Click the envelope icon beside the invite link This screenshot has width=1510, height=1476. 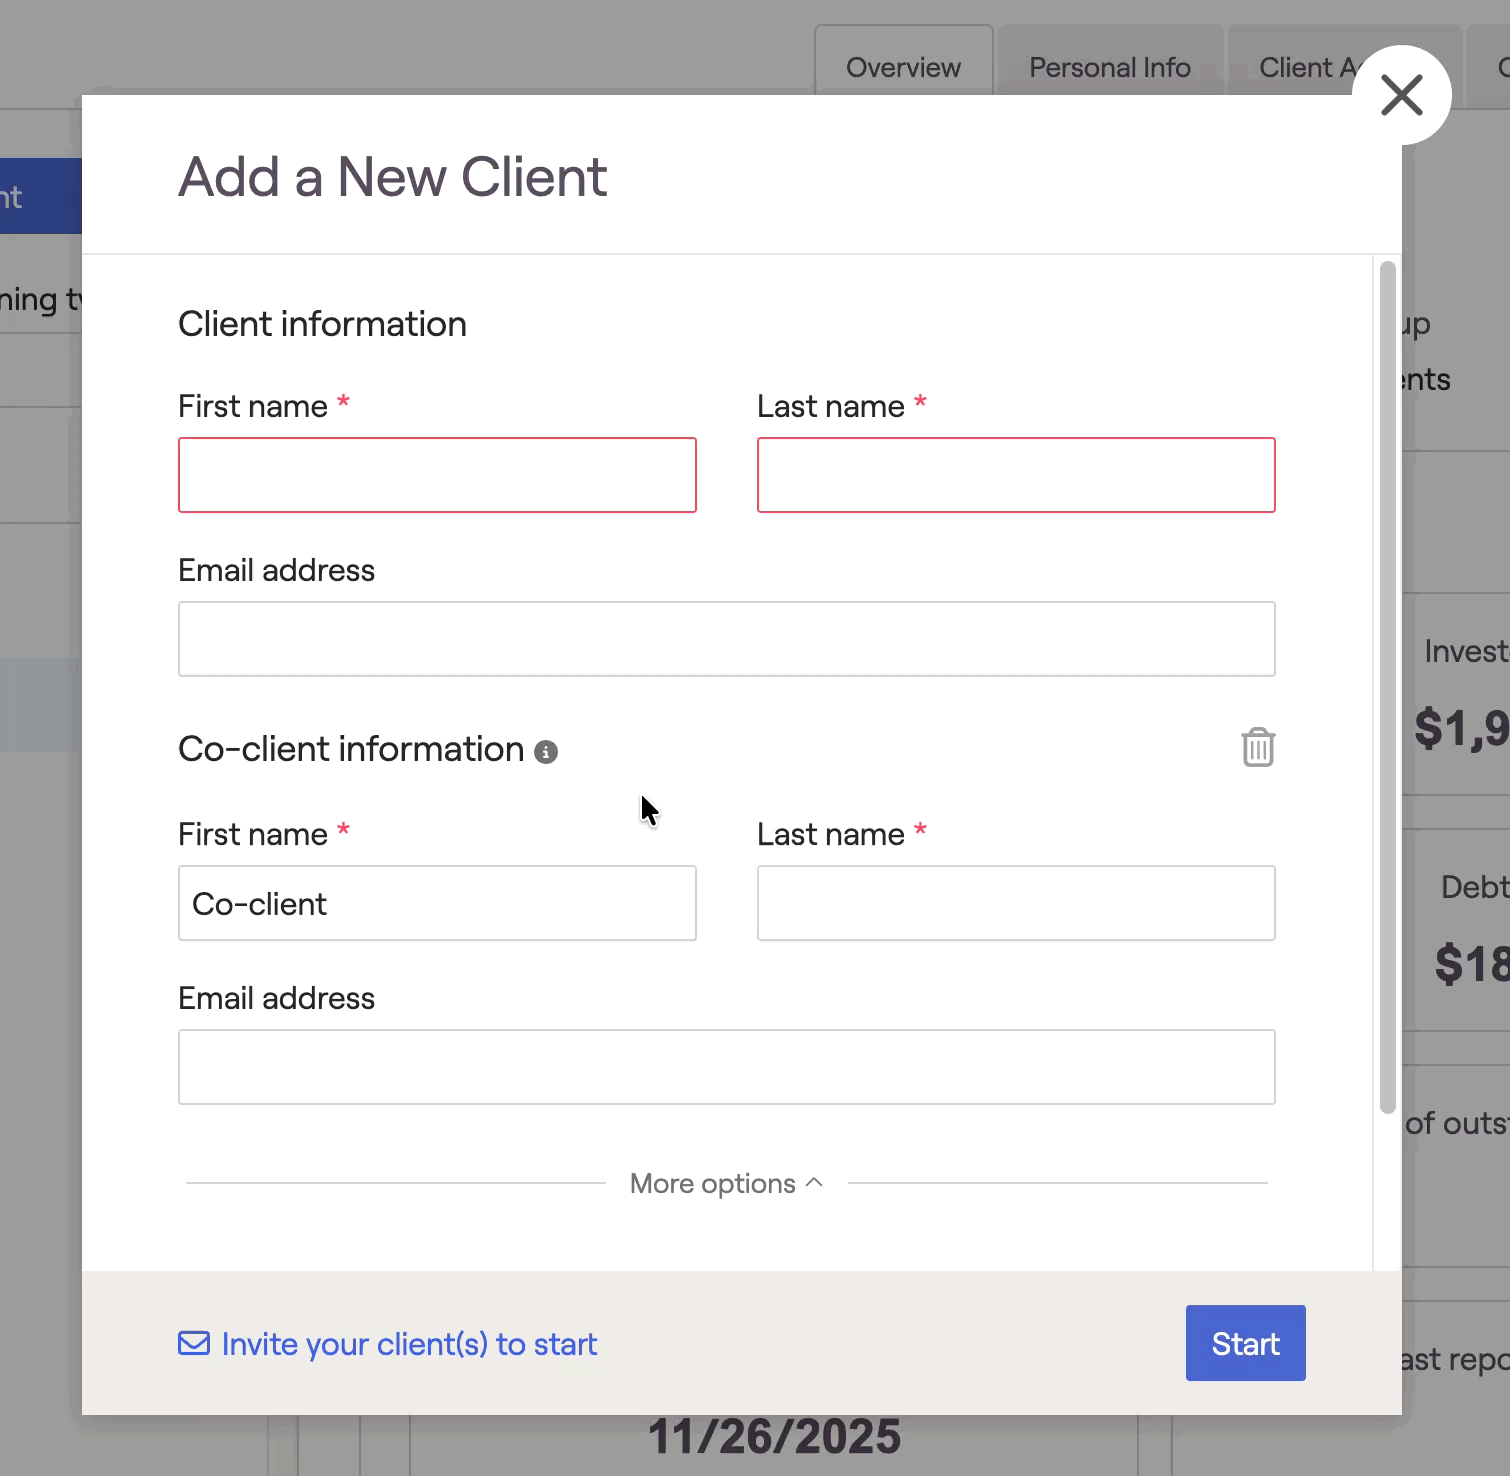(x=194, y=1343)
